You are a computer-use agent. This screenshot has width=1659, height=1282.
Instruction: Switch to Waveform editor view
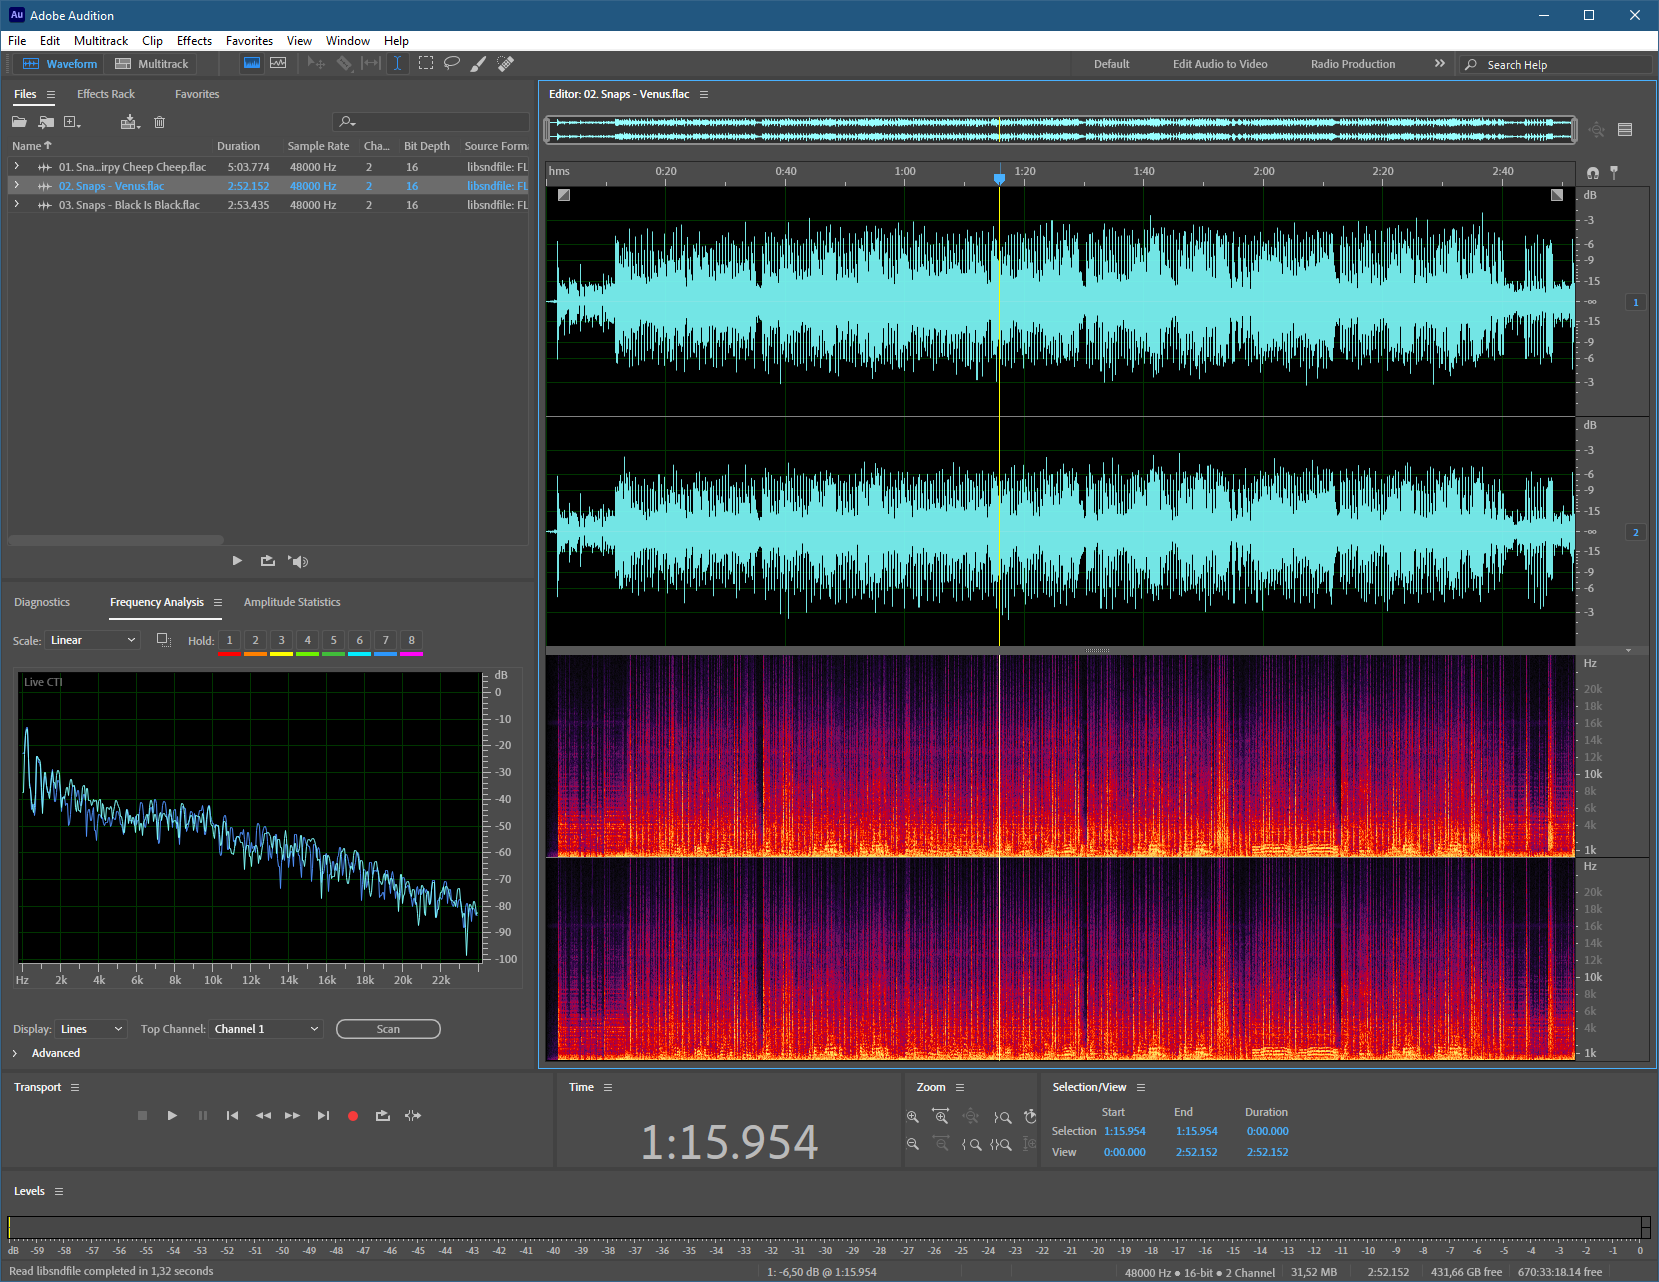[60, 64]
